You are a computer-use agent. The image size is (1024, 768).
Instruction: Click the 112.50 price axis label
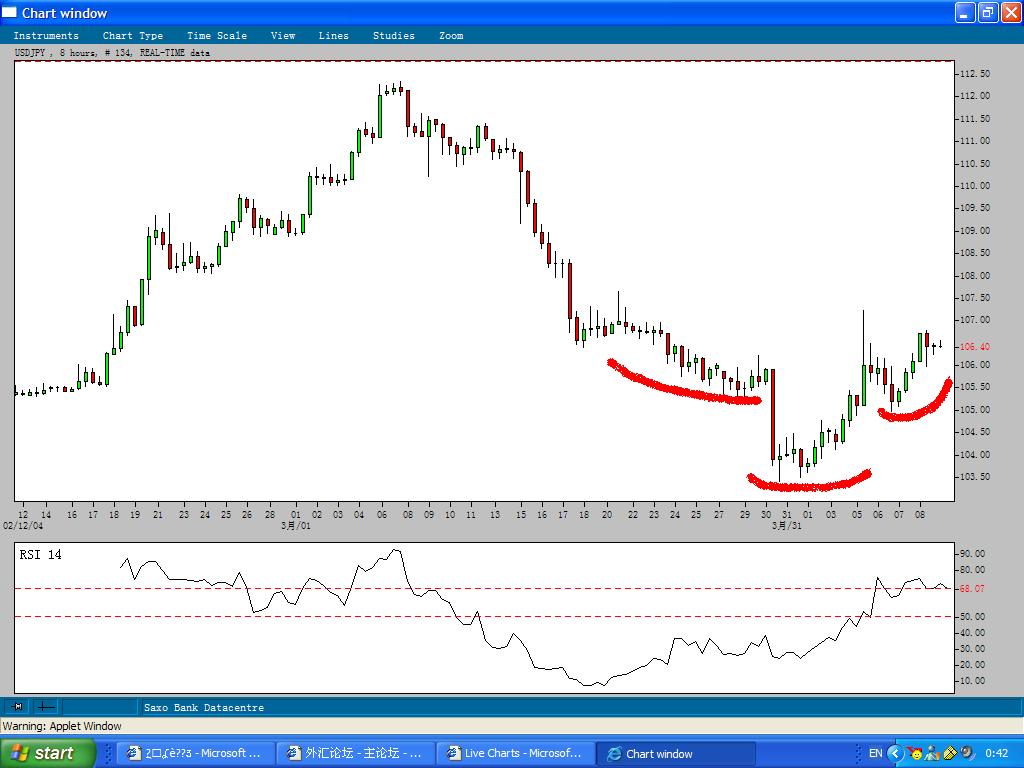tap(974, 74)
